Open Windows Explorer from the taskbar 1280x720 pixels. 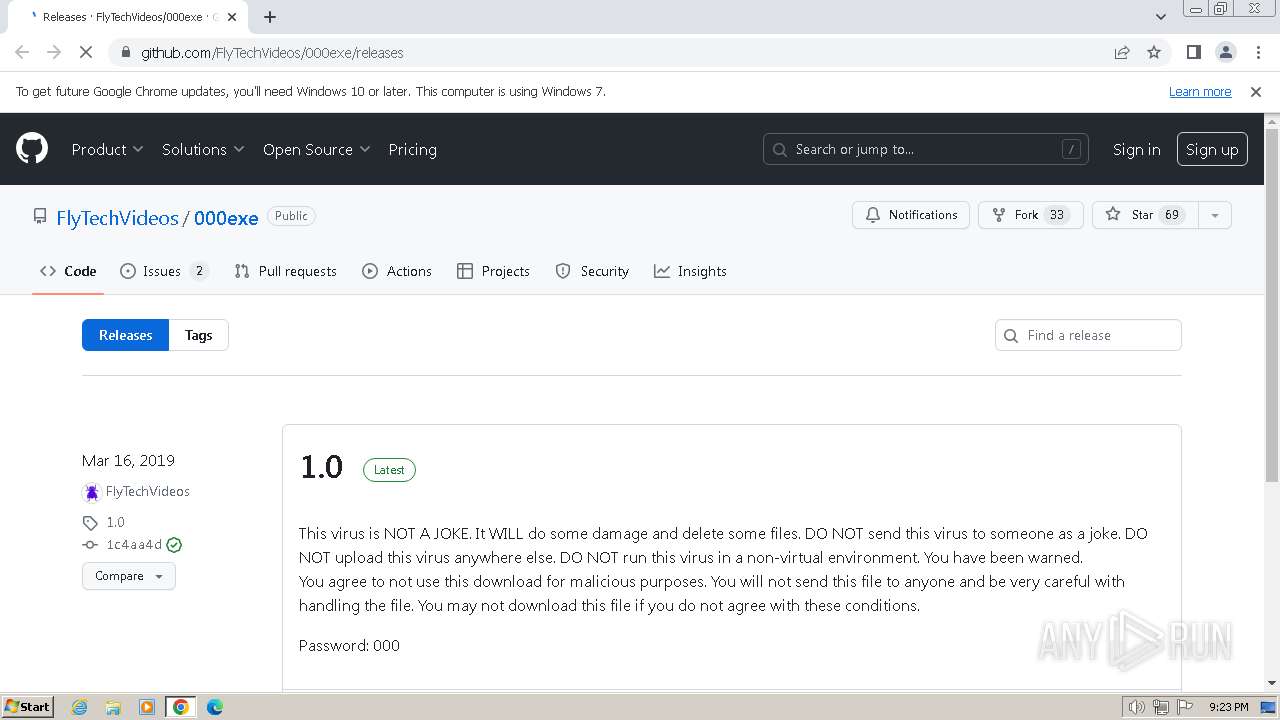[113, 707]
